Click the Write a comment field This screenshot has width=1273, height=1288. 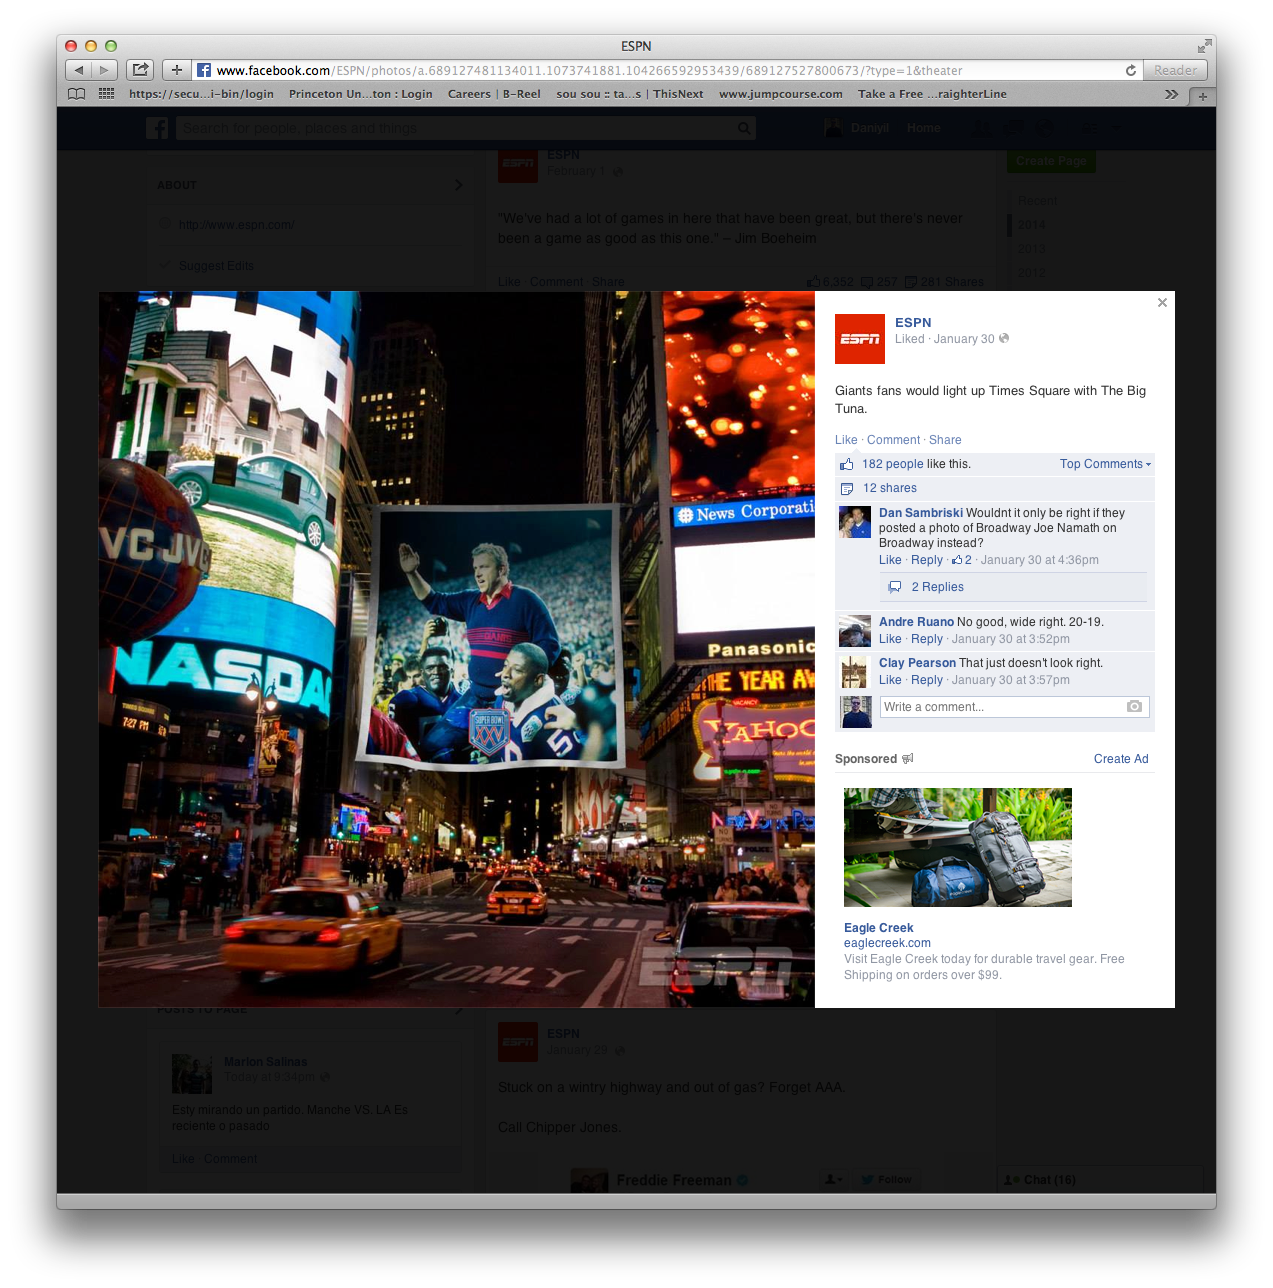pyautogui.click(x=1014, y=707)
